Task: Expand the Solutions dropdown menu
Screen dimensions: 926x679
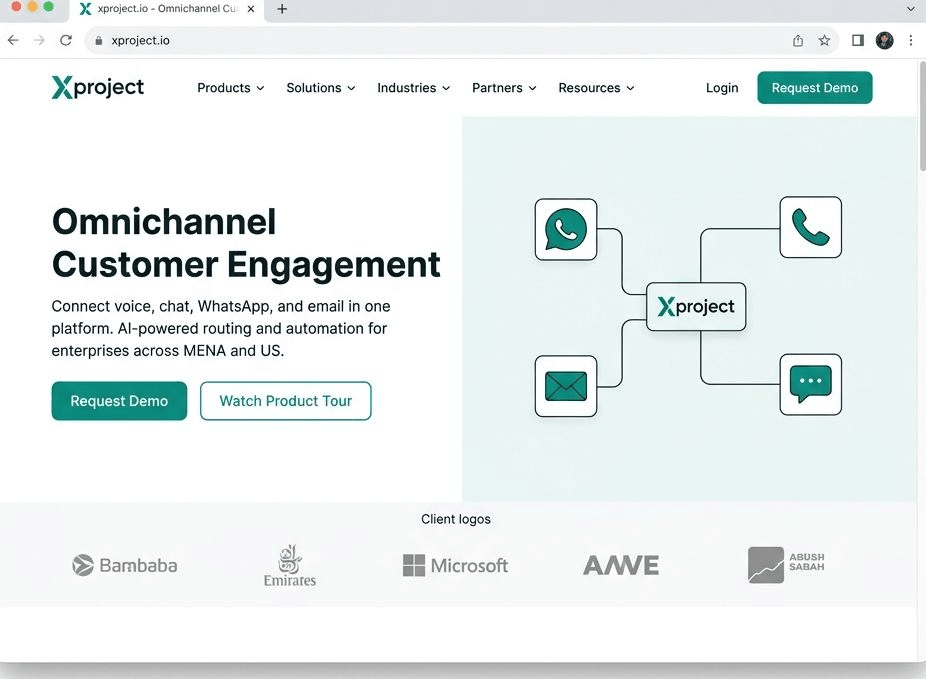Action: pyautogui.click(x=321, y=88)
